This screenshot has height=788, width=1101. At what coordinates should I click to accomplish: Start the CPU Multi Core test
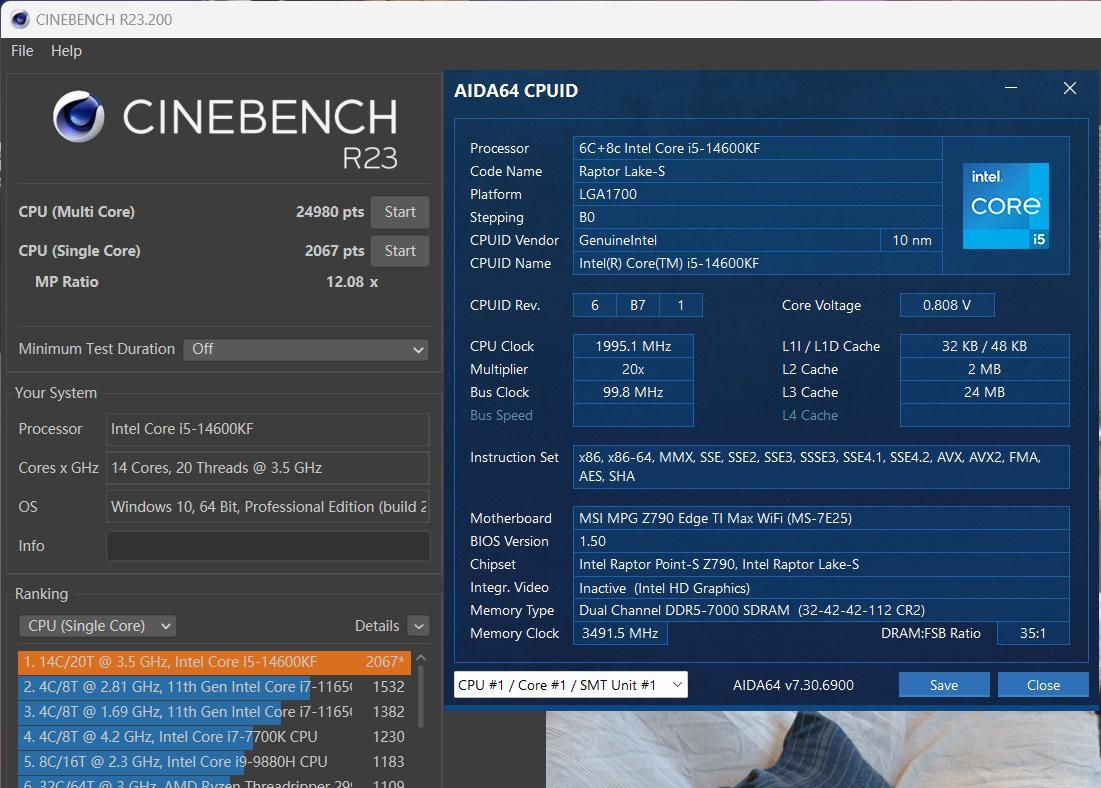(x=399, y=212)
